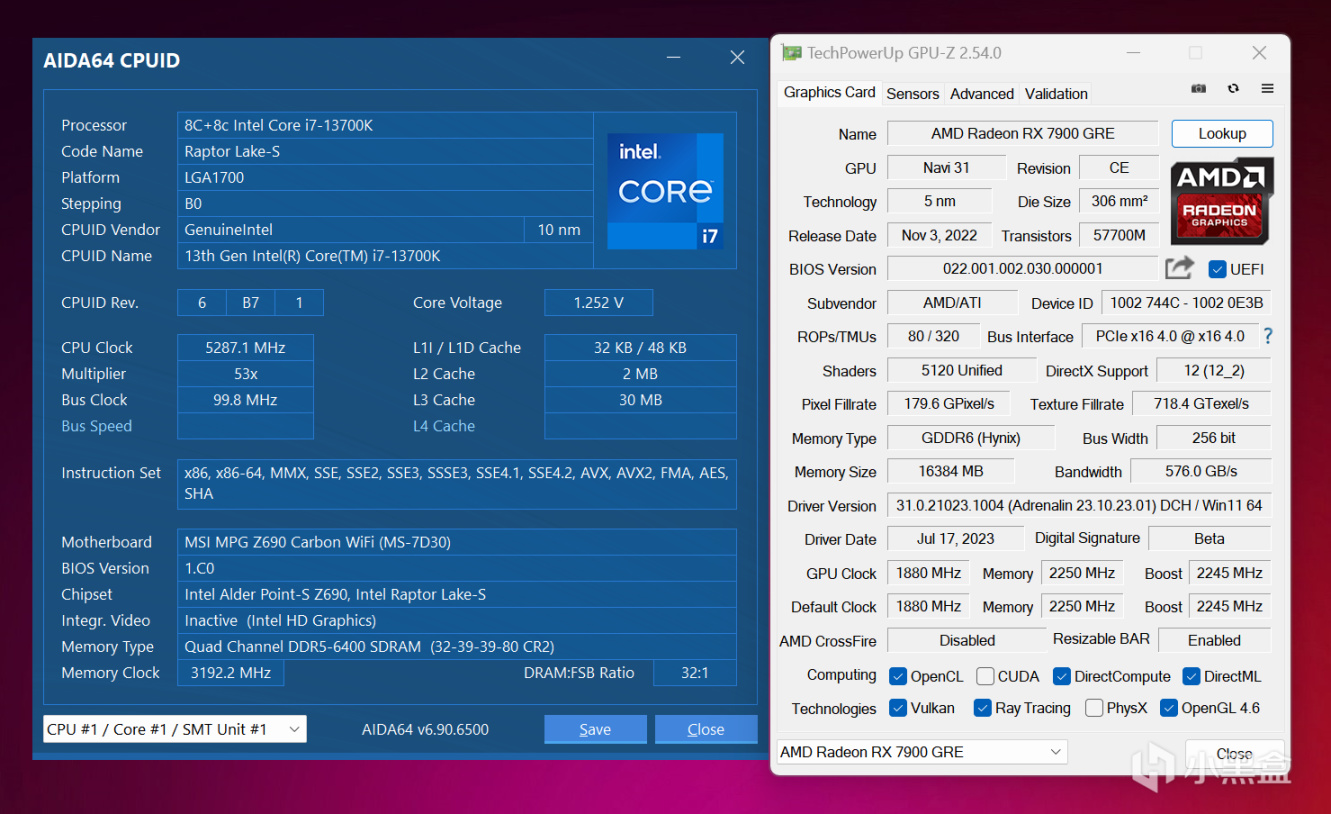This screenshot has height=814, width=1331.
Task: Open the Validation tab
Action: point(1056,93)
